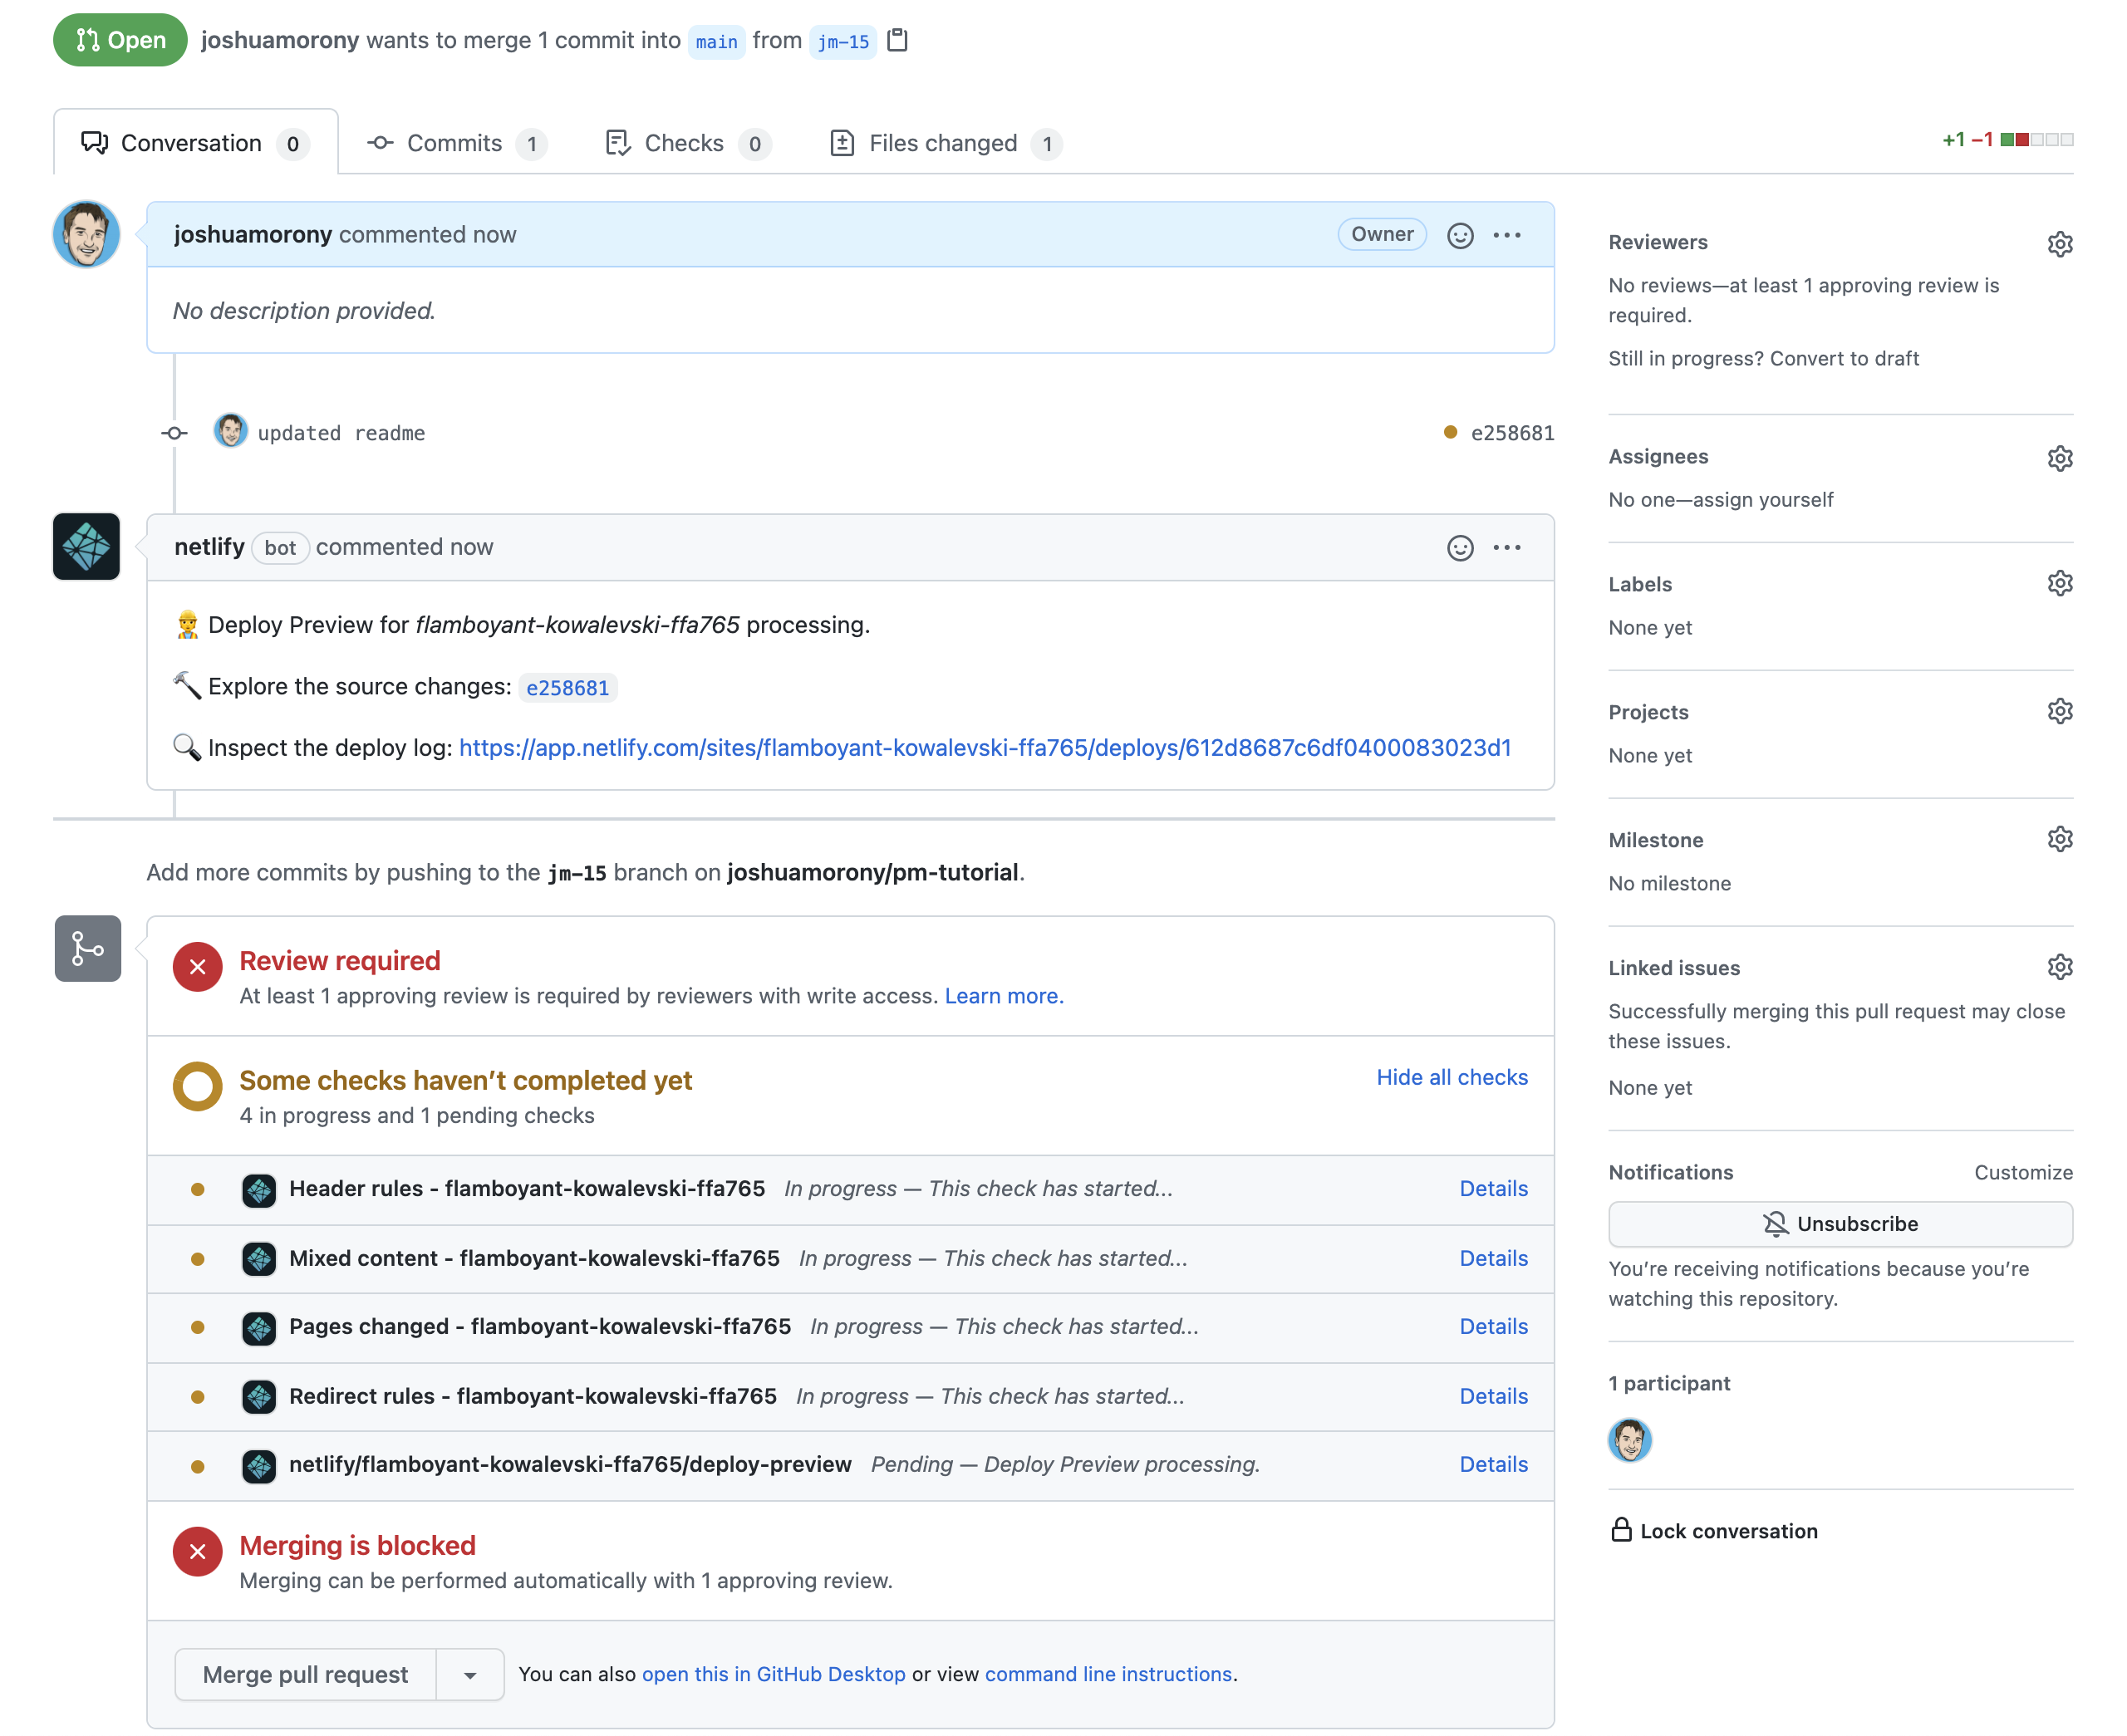Click the jm-15 branch label in header
The width and height of the screenshot is (2127, 1736).
coord(843,42)
